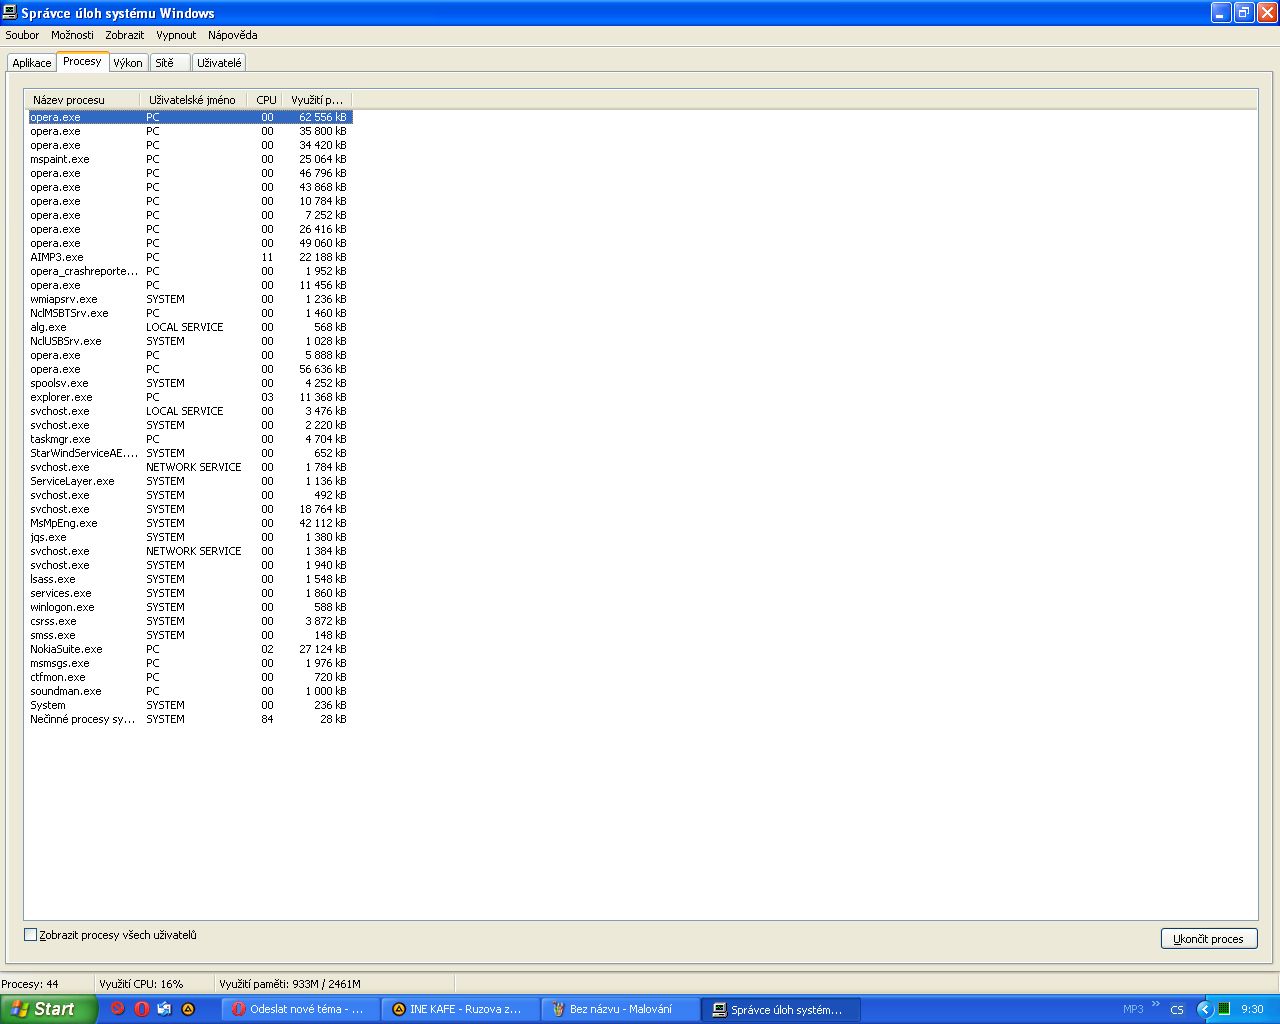Open the first red circular quick launch icon
This screenshot has height=1024, width=1280.
point(117,1009)
